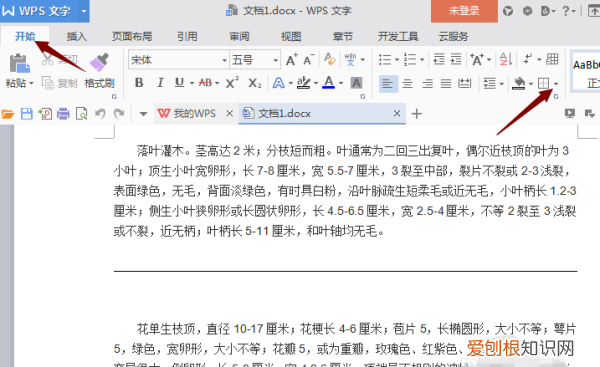Expand the highlight color dropdown arrow

pyautogui.click(x=316, y=83)
